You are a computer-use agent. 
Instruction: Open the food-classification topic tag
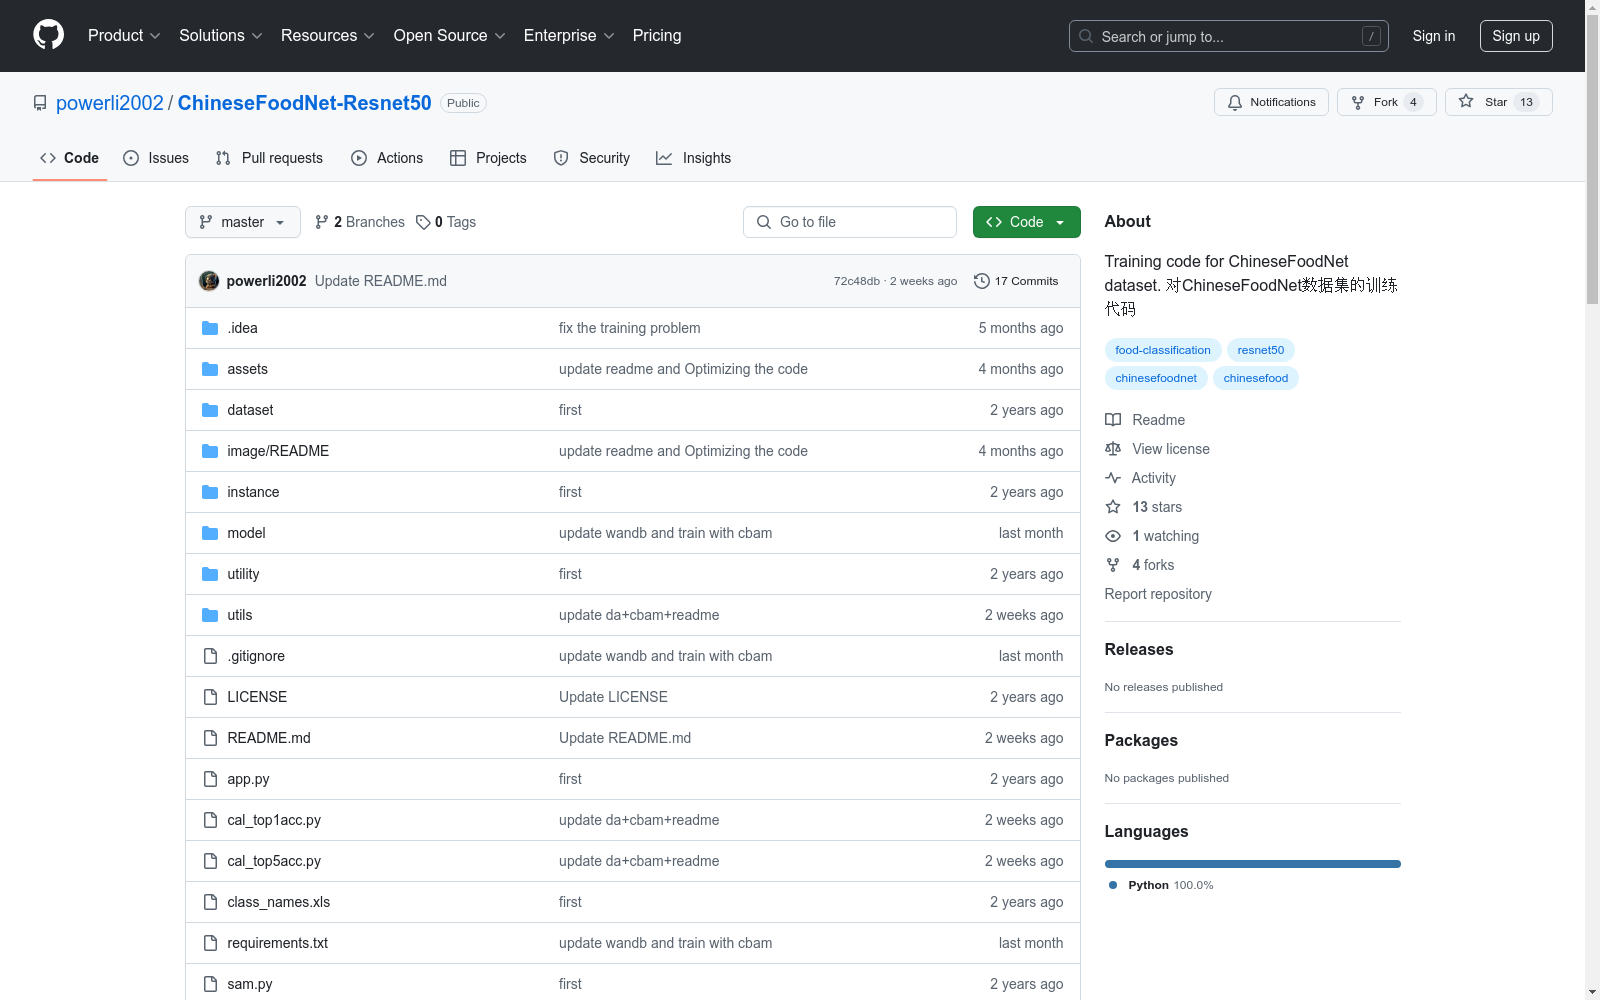coord(1163,350)
